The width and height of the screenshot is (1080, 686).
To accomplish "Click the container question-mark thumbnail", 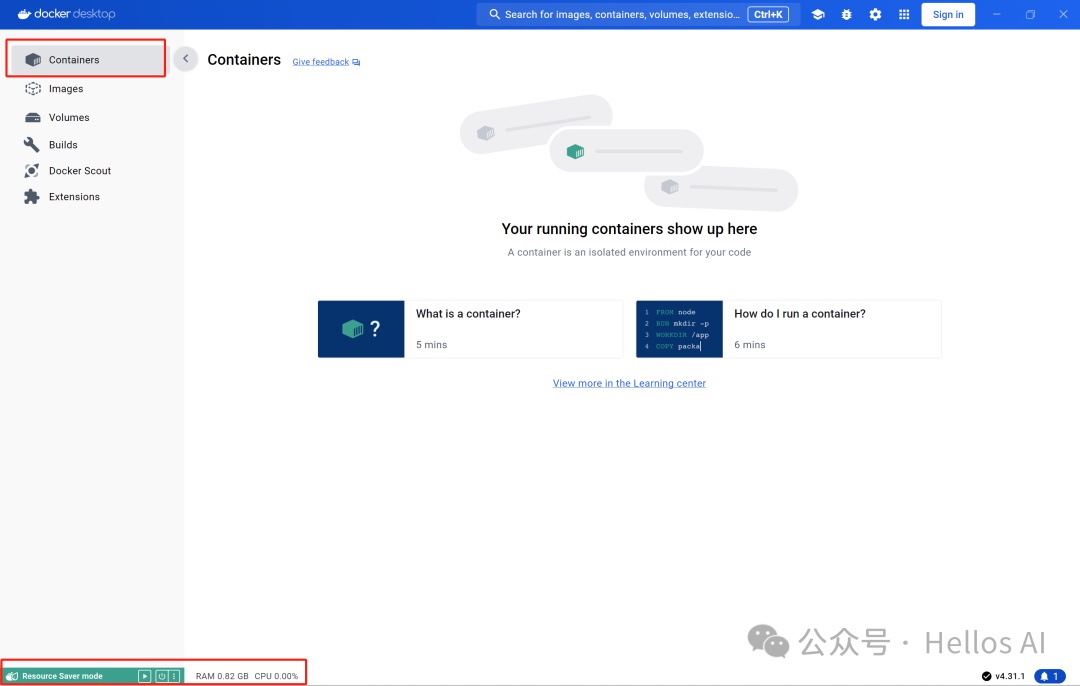I will coord(361,329).
